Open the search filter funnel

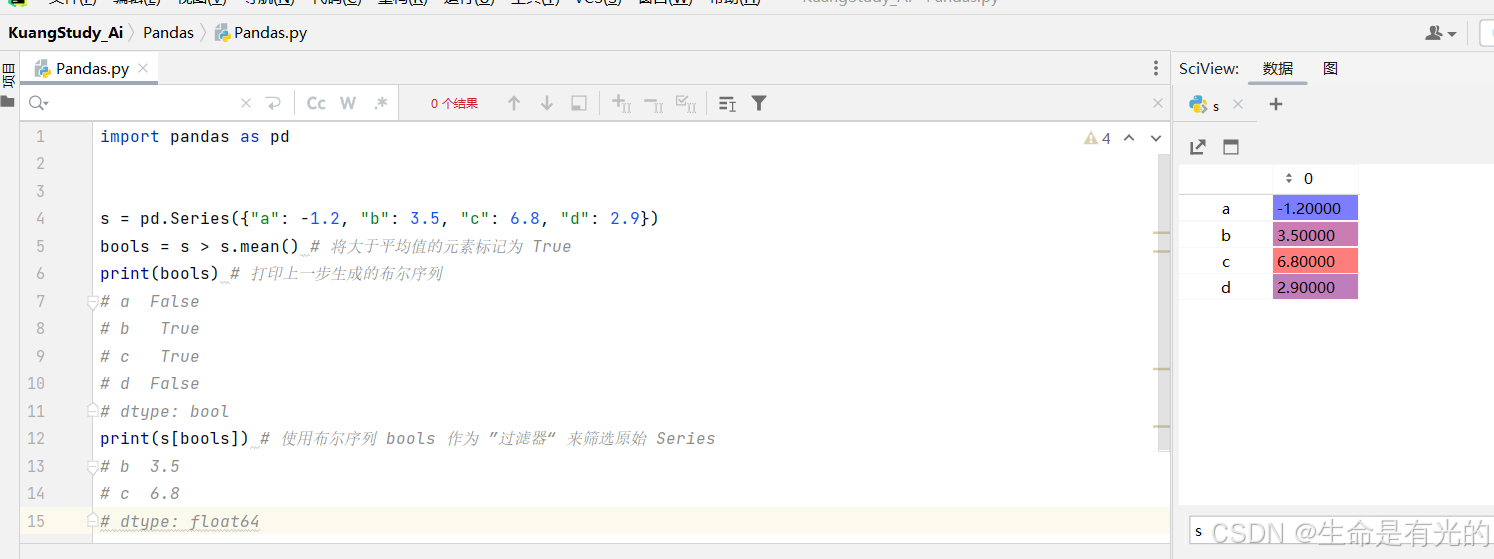pos(759,103)
